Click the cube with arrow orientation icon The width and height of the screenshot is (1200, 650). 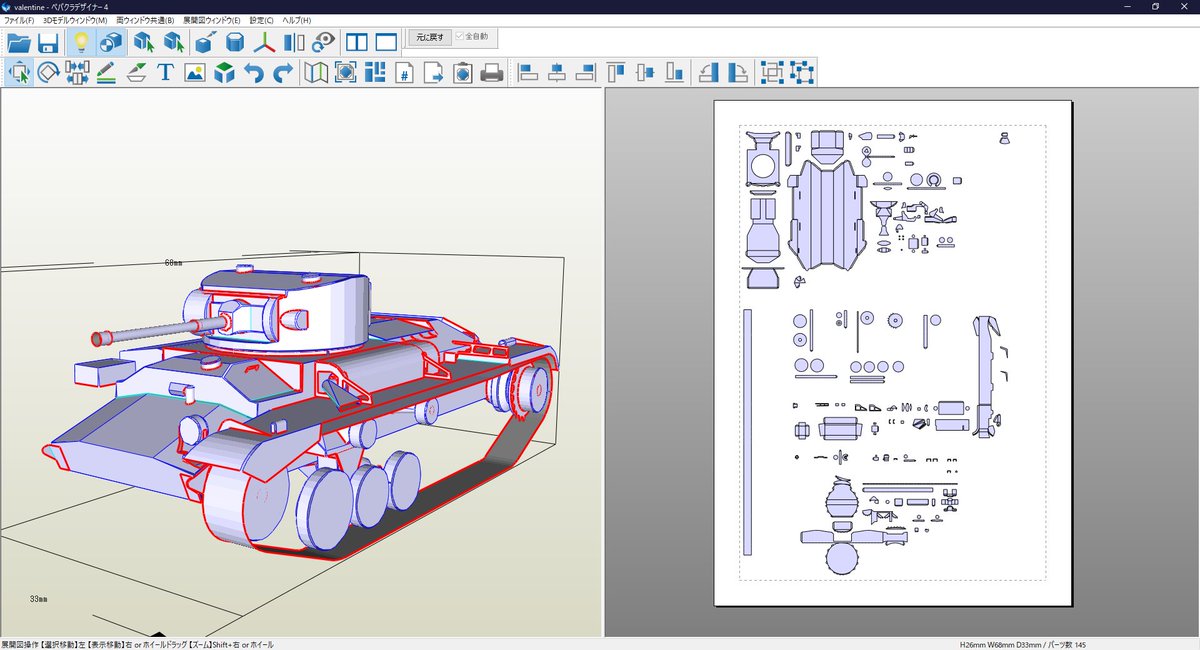pos(205,43)
